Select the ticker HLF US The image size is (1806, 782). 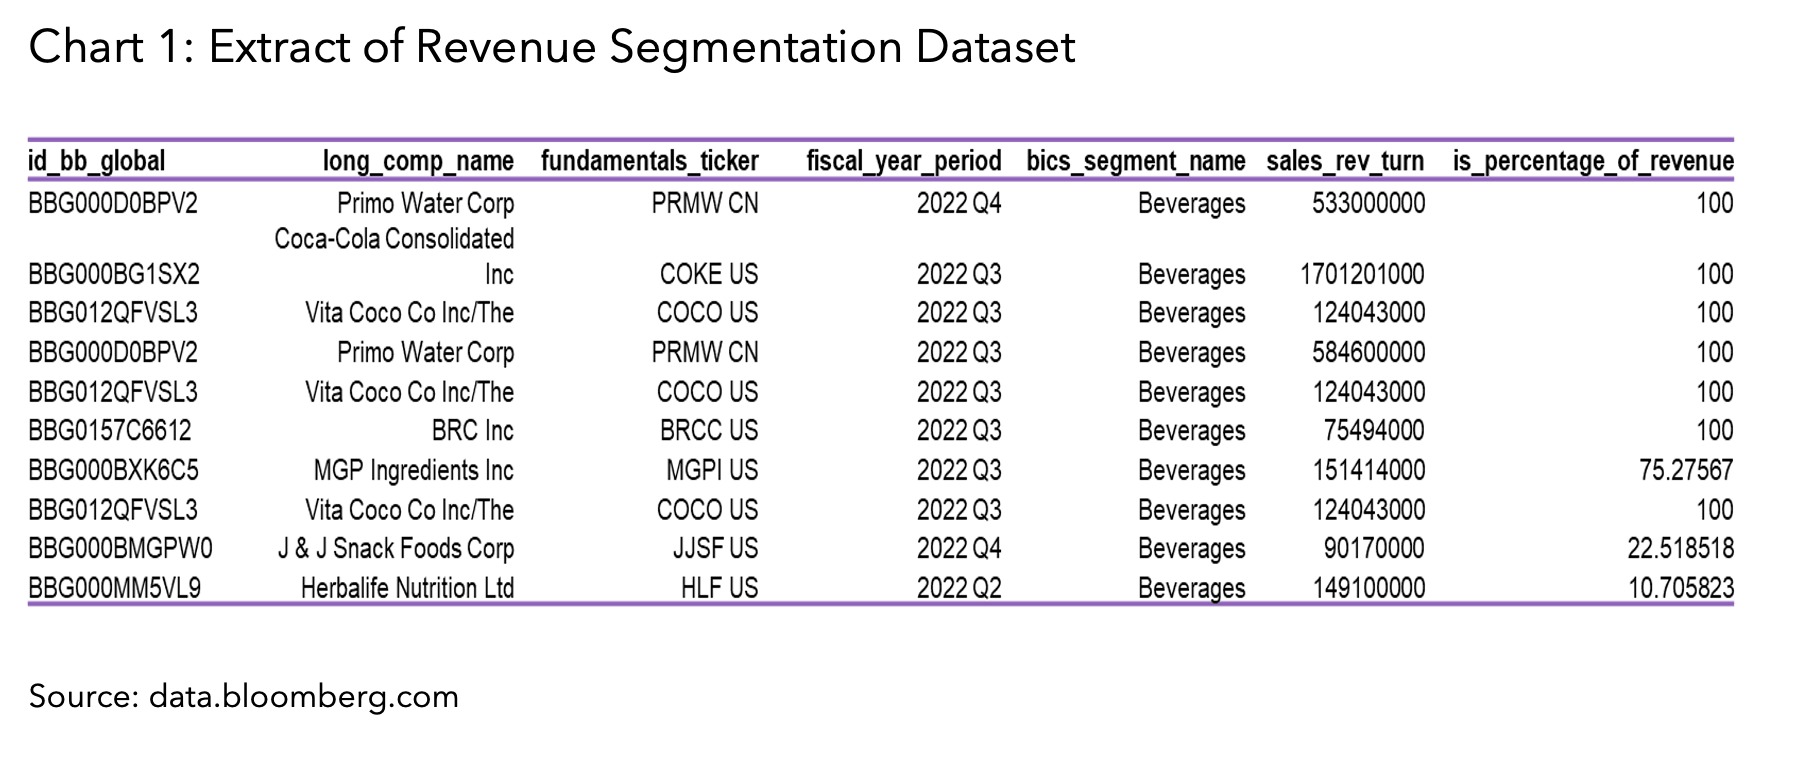tap(720, 588)
